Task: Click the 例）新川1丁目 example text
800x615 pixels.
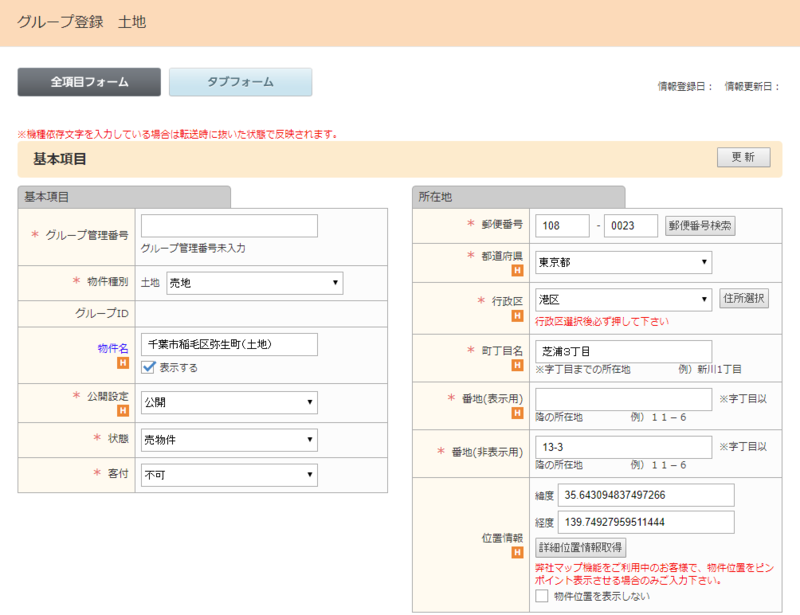Action: point(710,370)
